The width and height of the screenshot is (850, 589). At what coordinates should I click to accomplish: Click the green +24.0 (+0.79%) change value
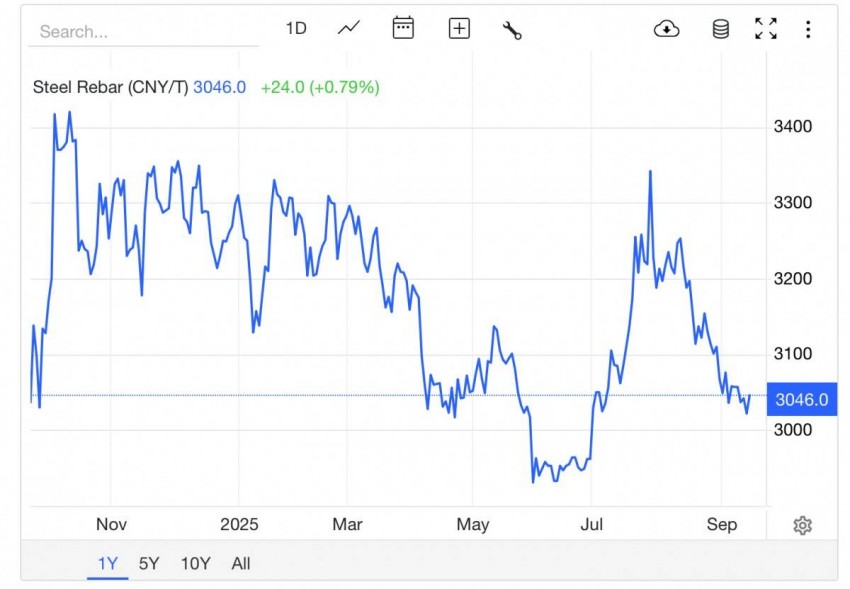(320, 87)
